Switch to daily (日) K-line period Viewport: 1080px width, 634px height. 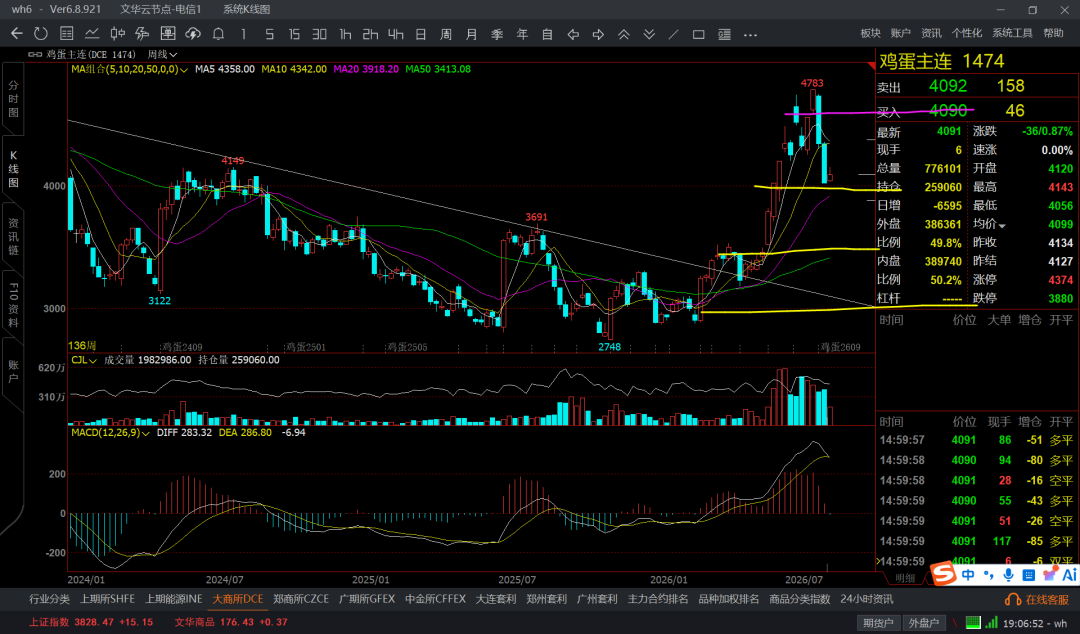click(x=421, y=34)
